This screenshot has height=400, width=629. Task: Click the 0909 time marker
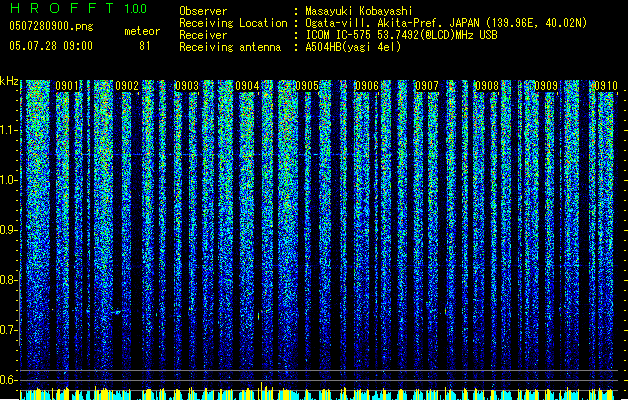click(546, 86)
